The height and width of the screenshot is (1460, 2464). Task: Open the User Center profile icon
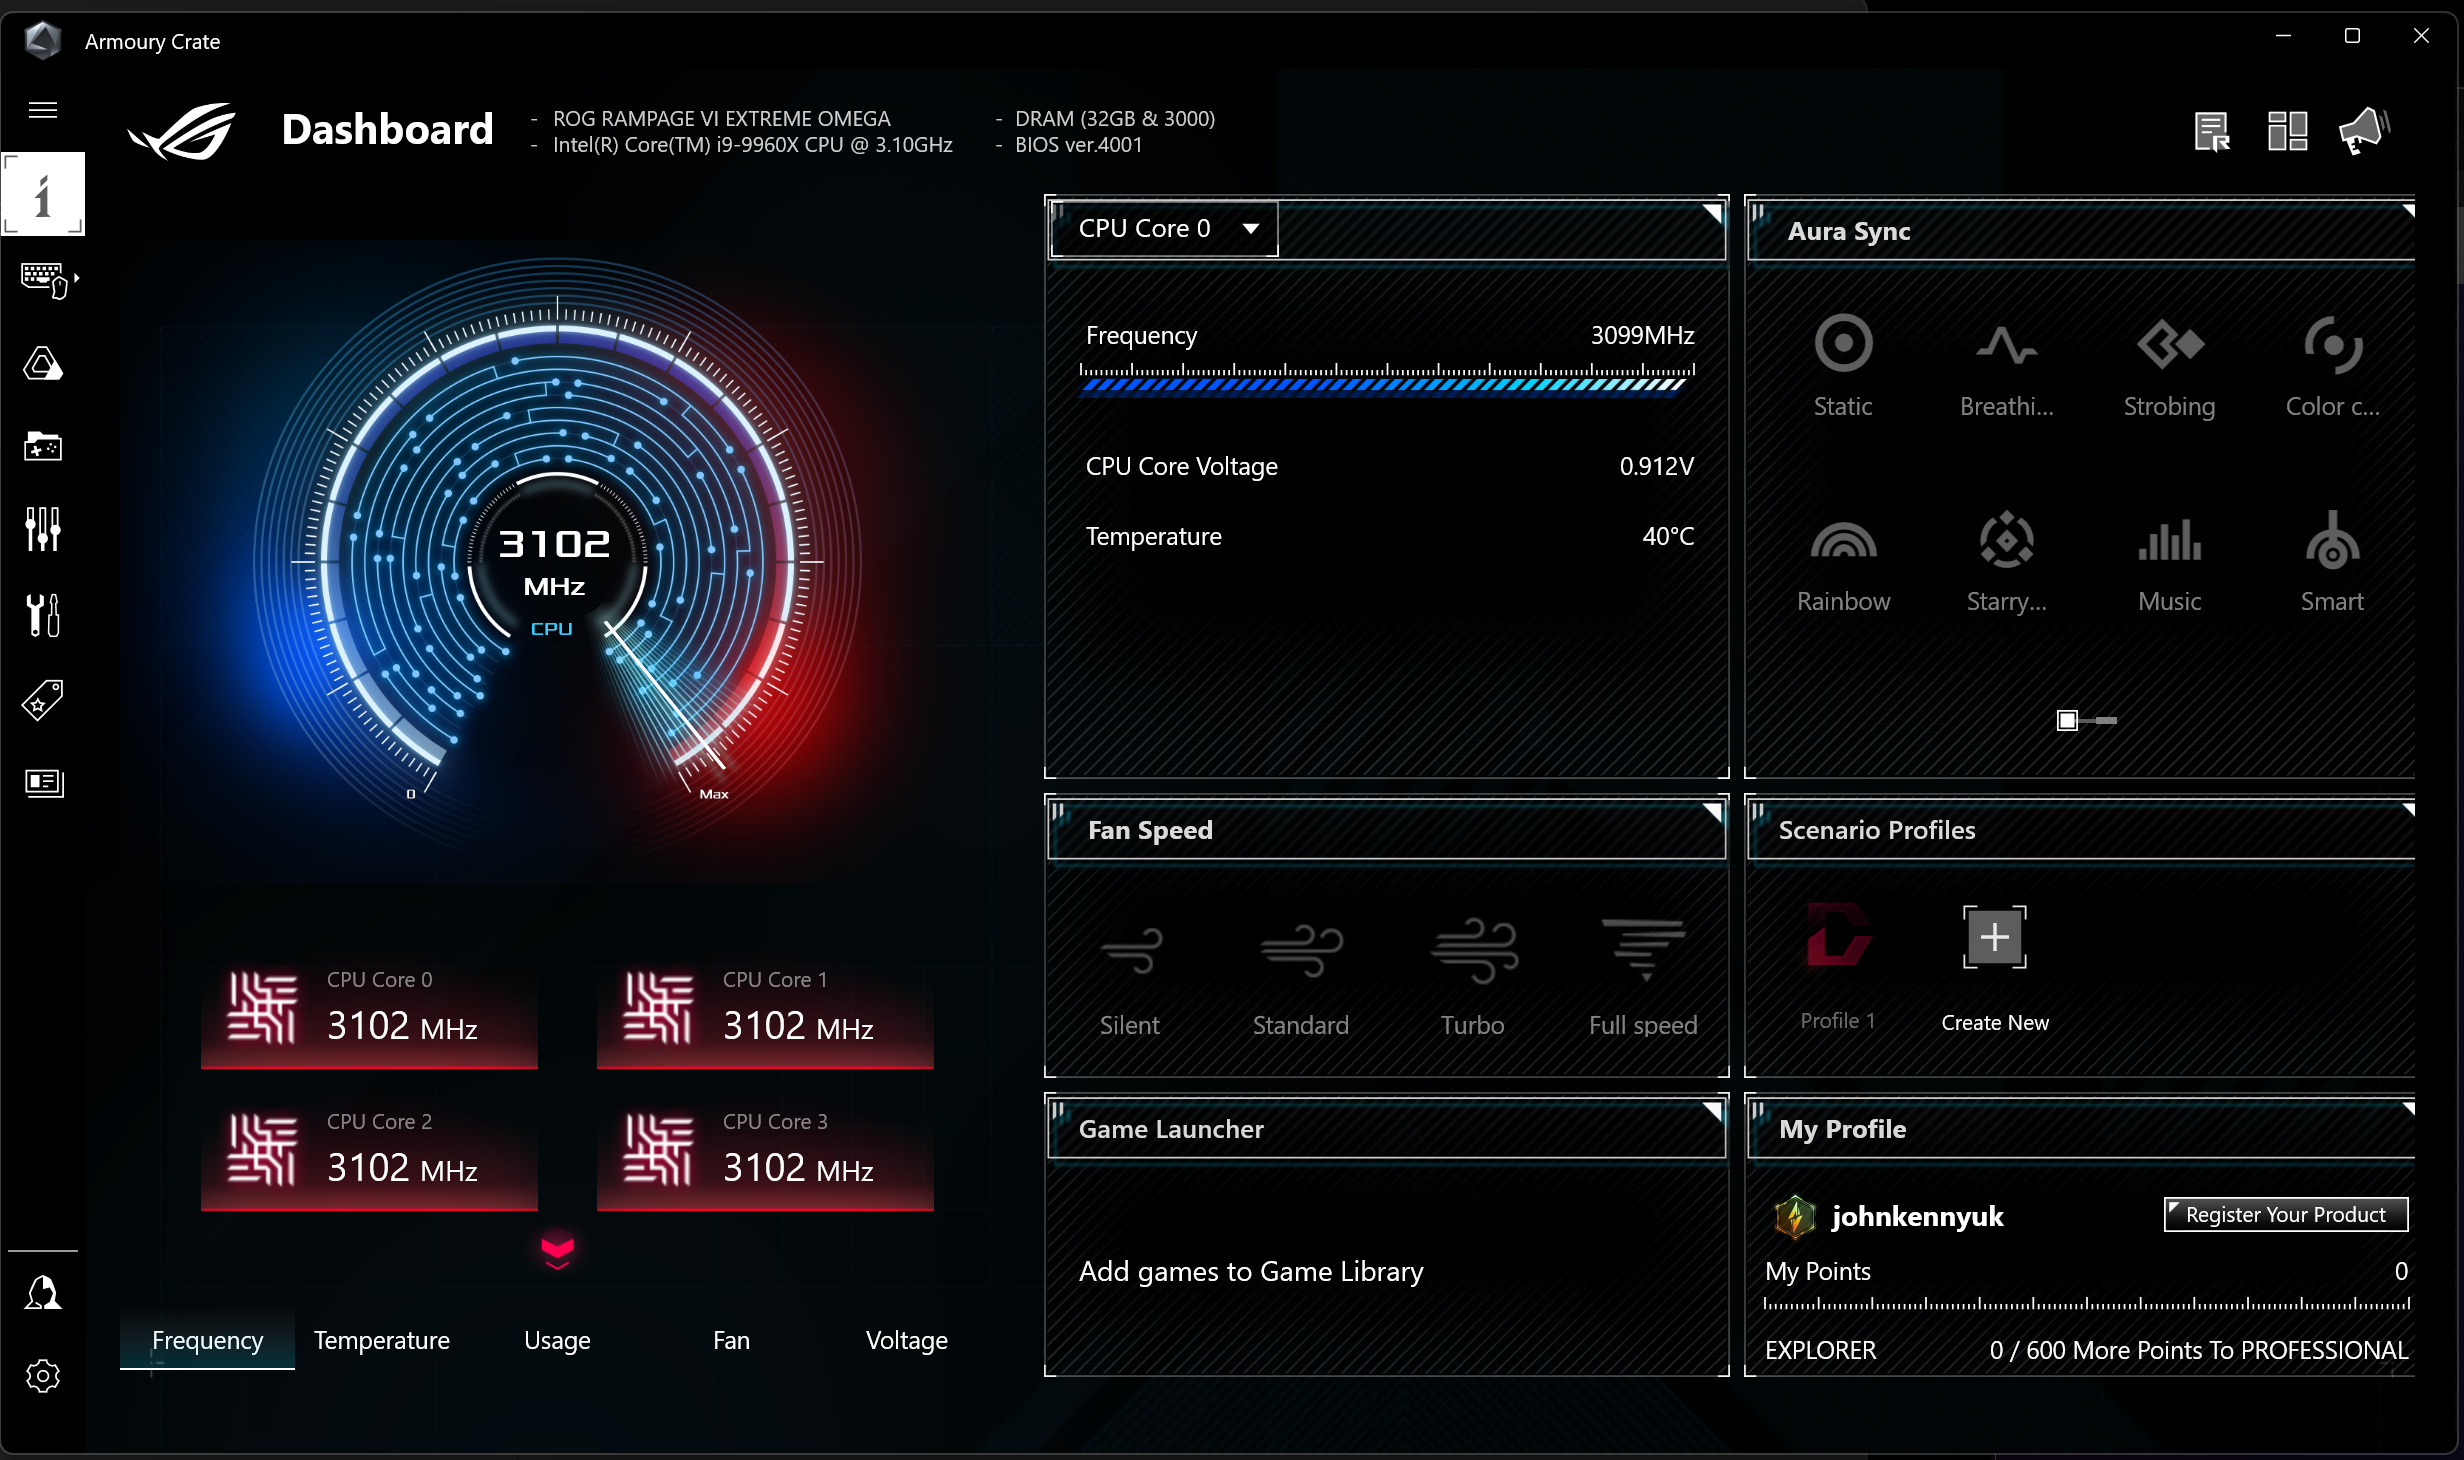[43, 1293]
